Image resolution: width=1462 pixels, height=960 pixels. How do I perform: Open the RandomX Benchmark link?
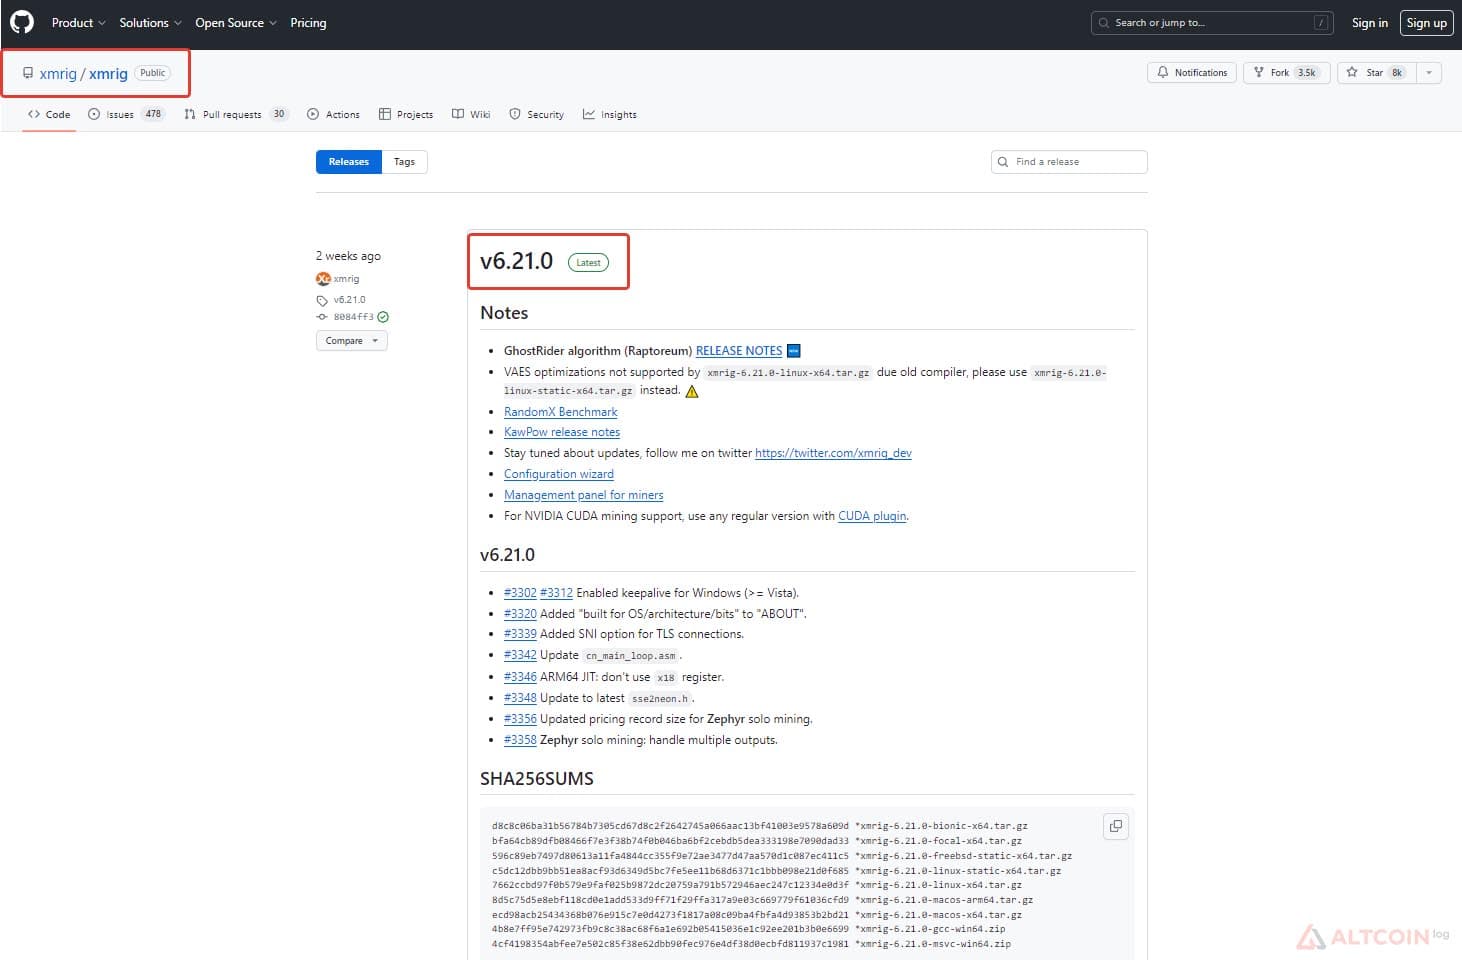pos(561,412)
